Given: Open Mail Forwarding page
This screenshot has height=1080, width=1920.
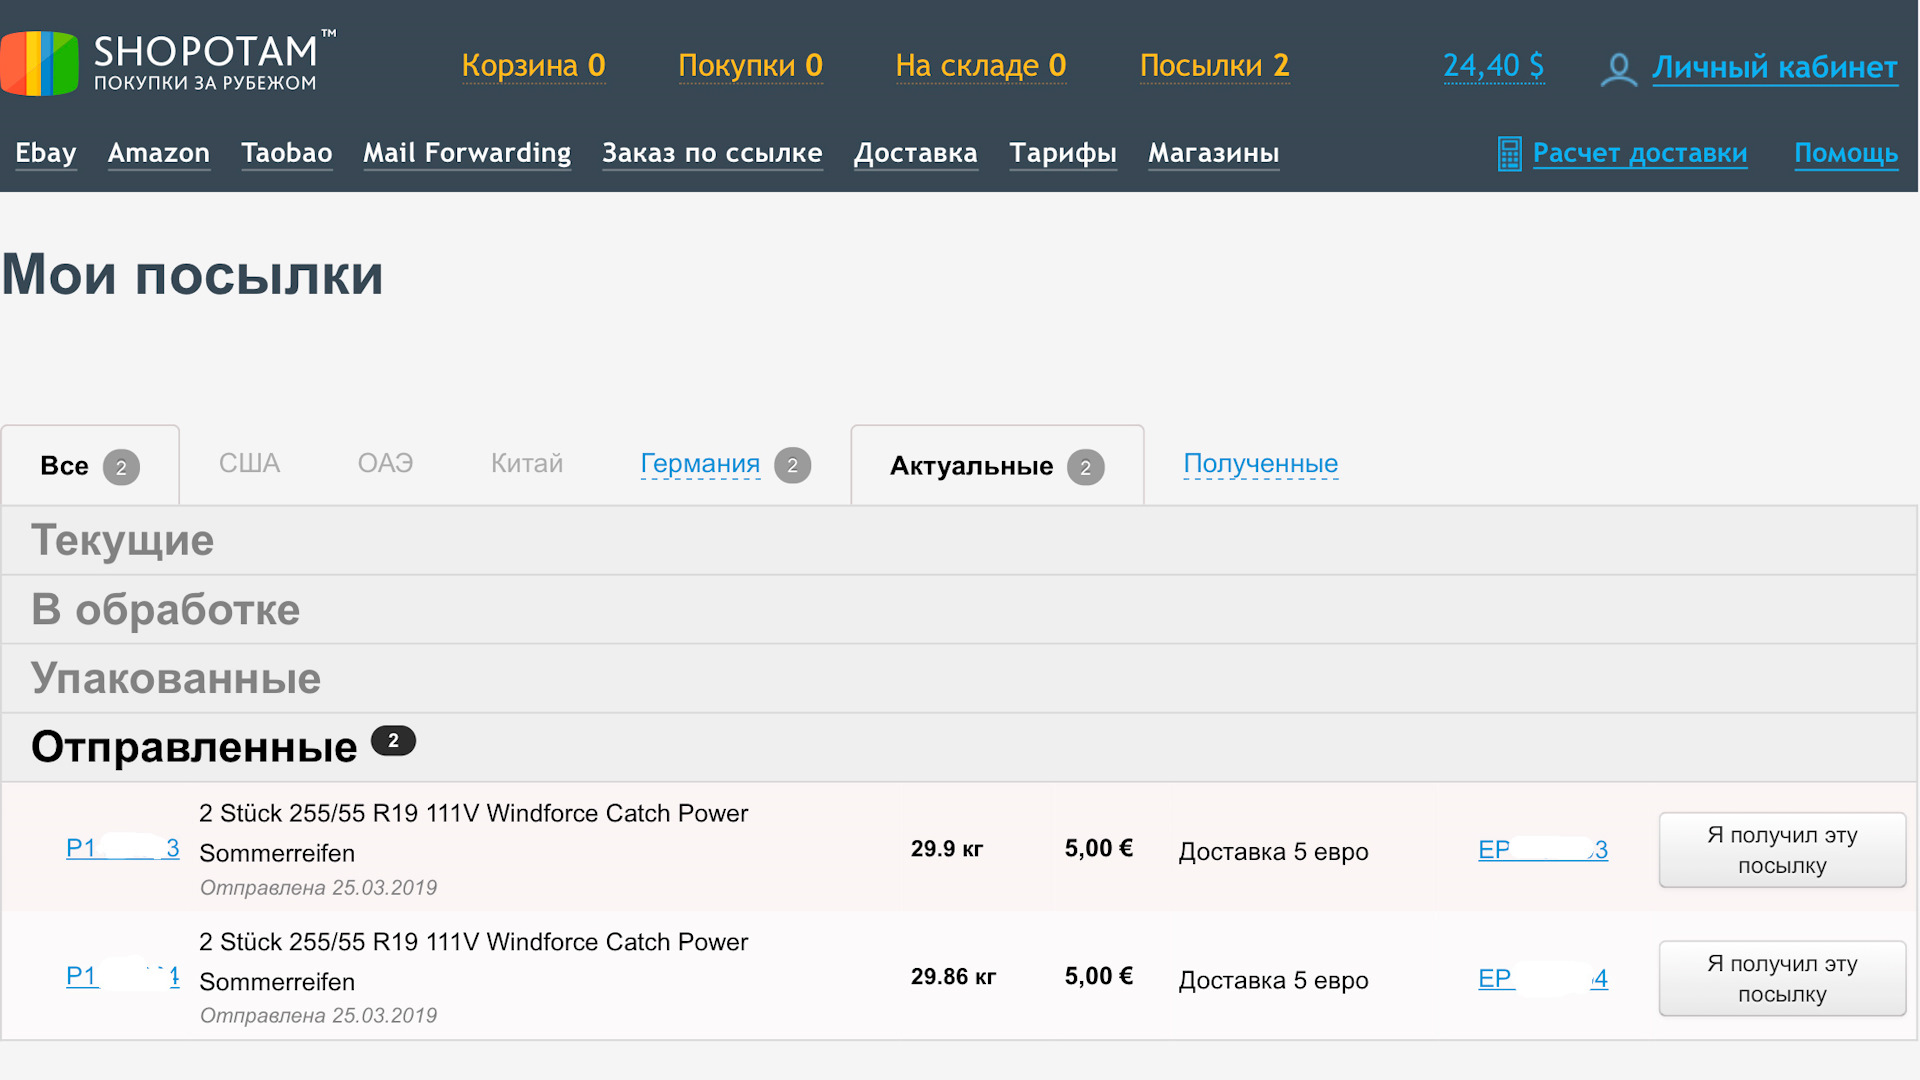Looking at the screenshot, I should click(x=467, y=153).
